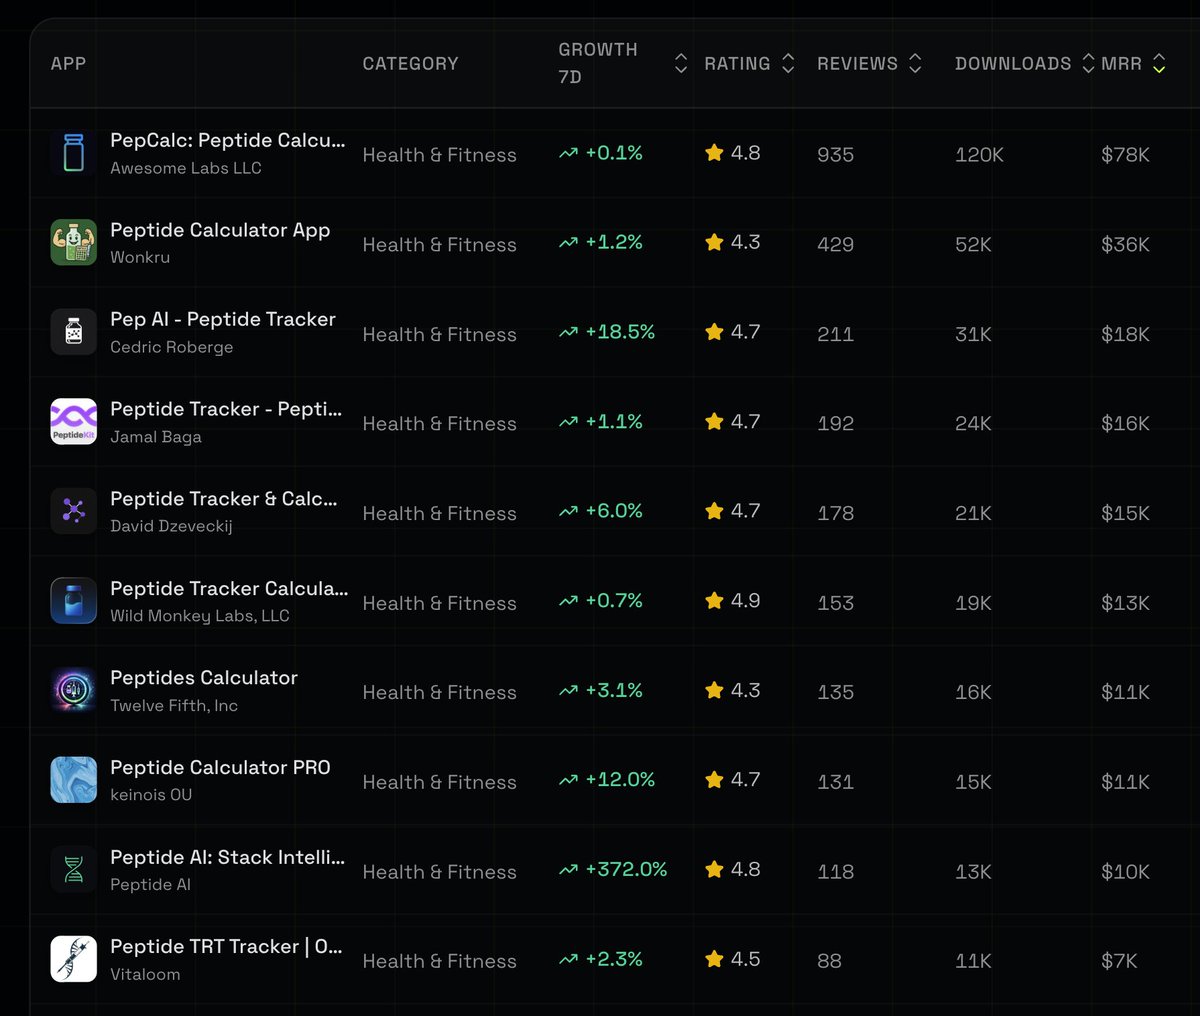Open Peptide TRT Tracker title link
Viewport: 1200px width, 1016px height.
point(226,946)
